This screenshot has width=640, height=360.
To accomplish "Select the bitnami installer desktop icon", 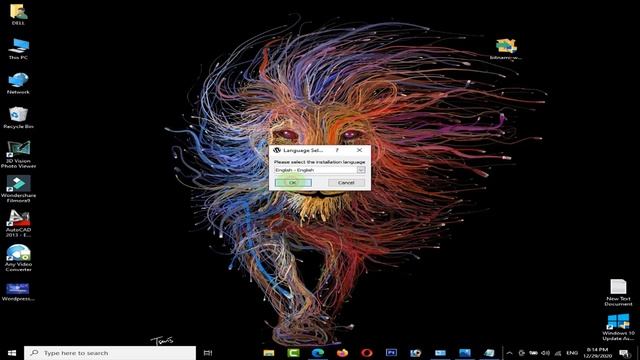I will [506, 49].
